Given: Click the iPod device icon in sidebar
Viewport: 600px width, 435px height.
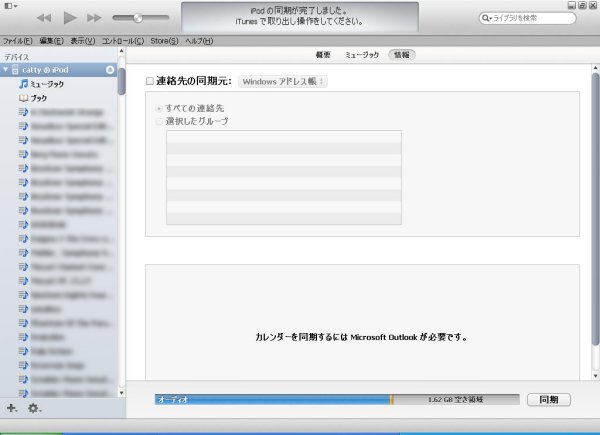Looking at the screenshot, I should coord(15,70).
